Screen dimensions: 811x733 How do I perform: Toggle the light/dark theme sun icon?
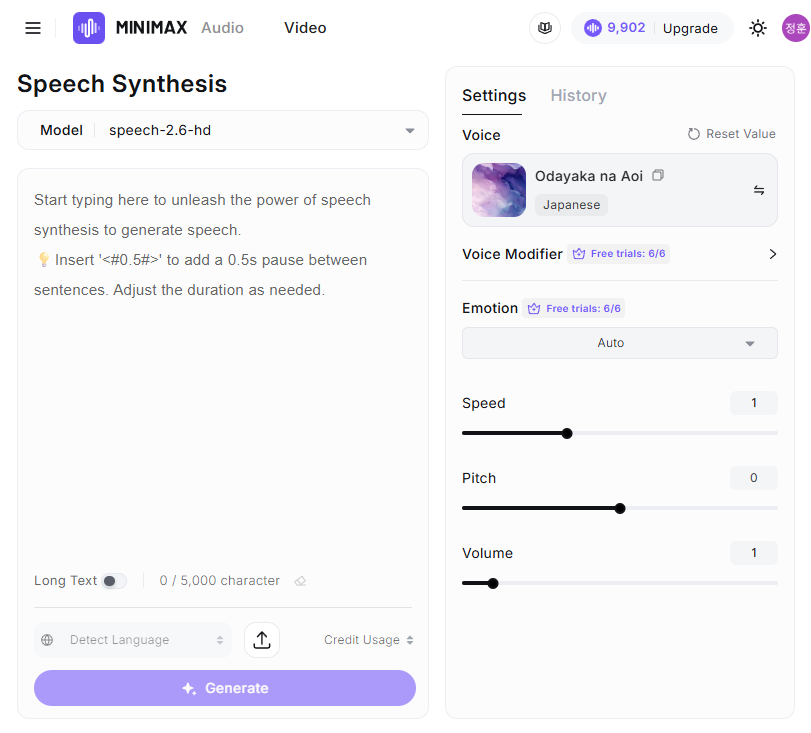pos(758,28)
